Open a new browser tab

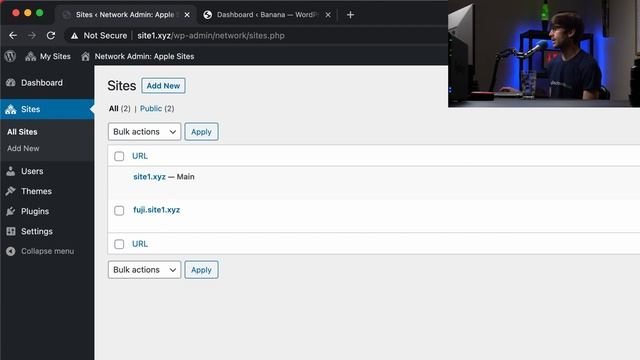(350, 15)
